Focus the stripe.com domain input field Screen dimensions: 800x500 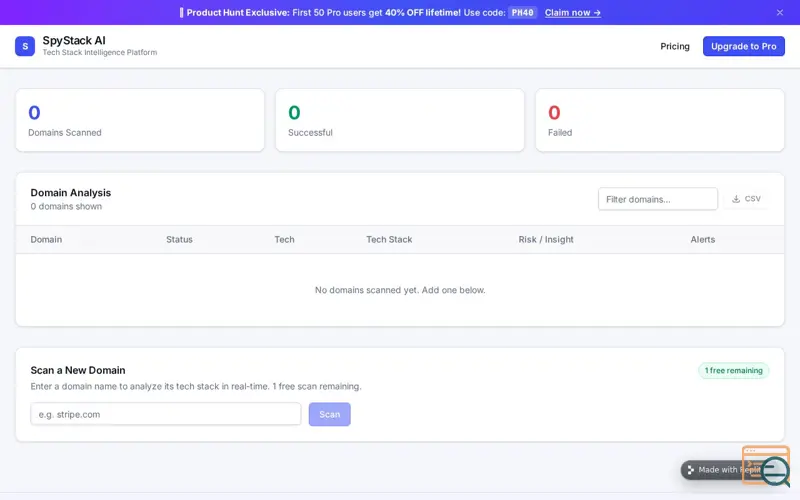click(166, 414)
